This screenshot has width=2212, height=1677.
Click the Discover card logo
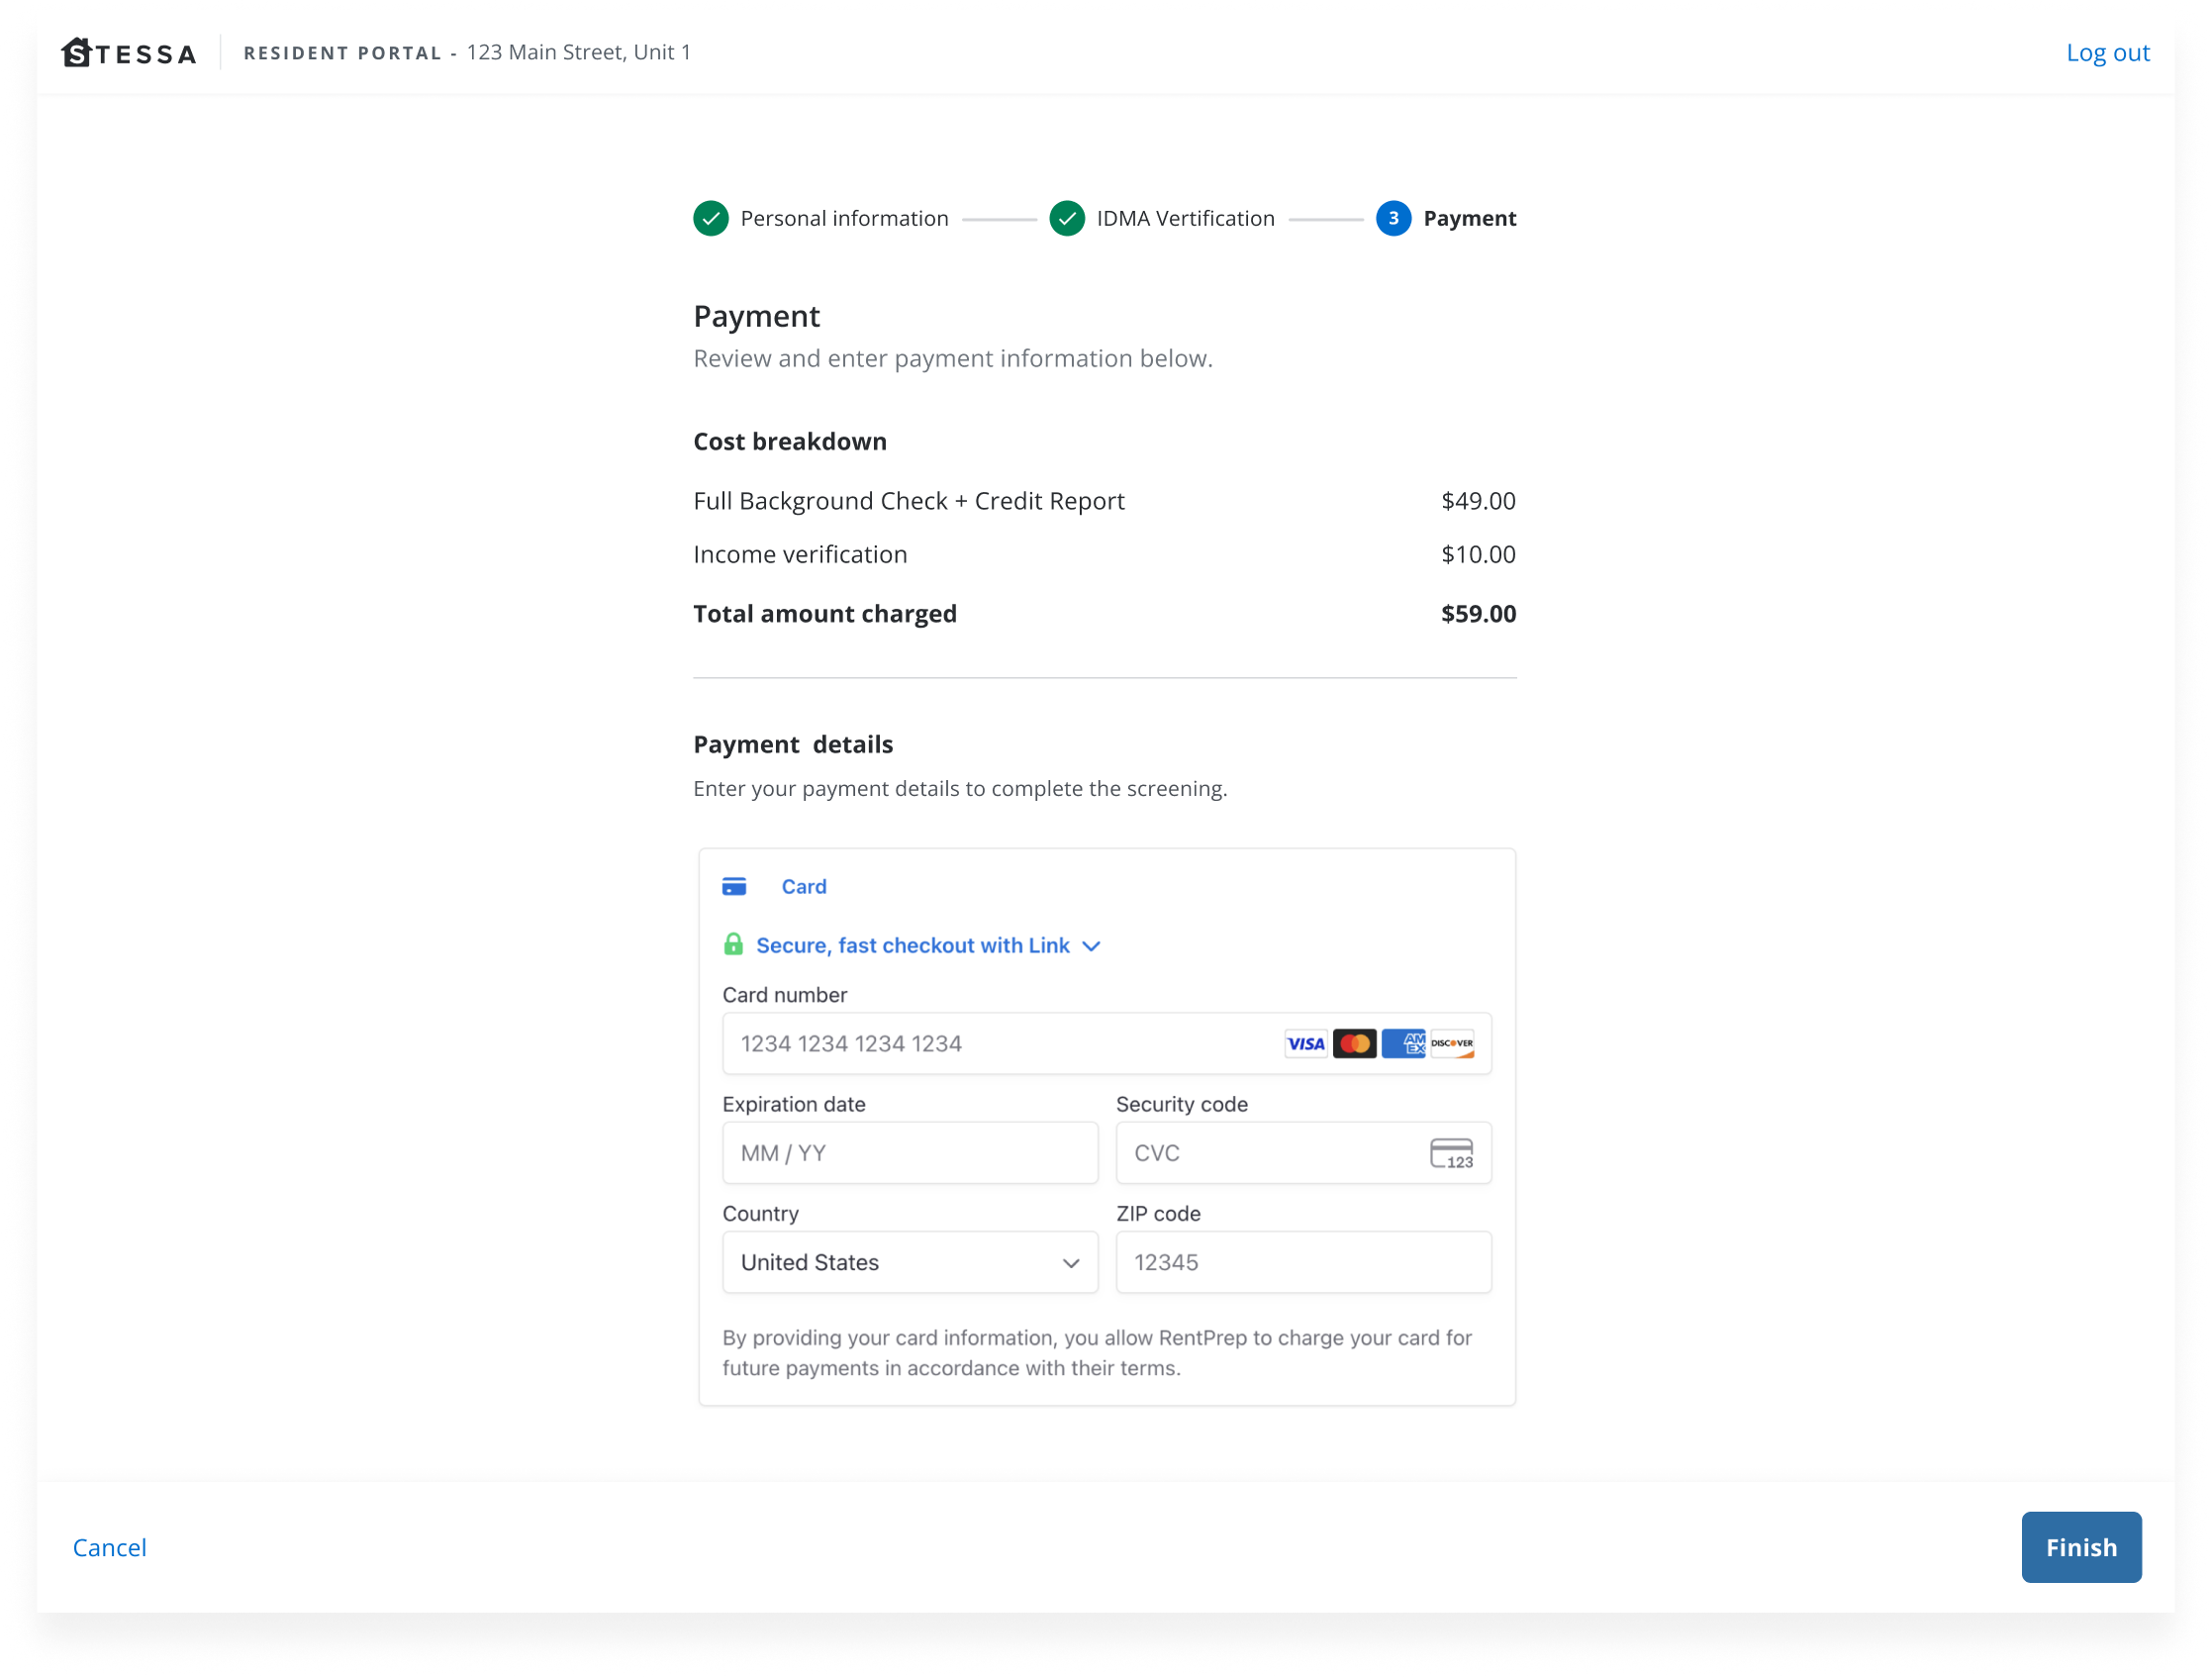1452,1044
